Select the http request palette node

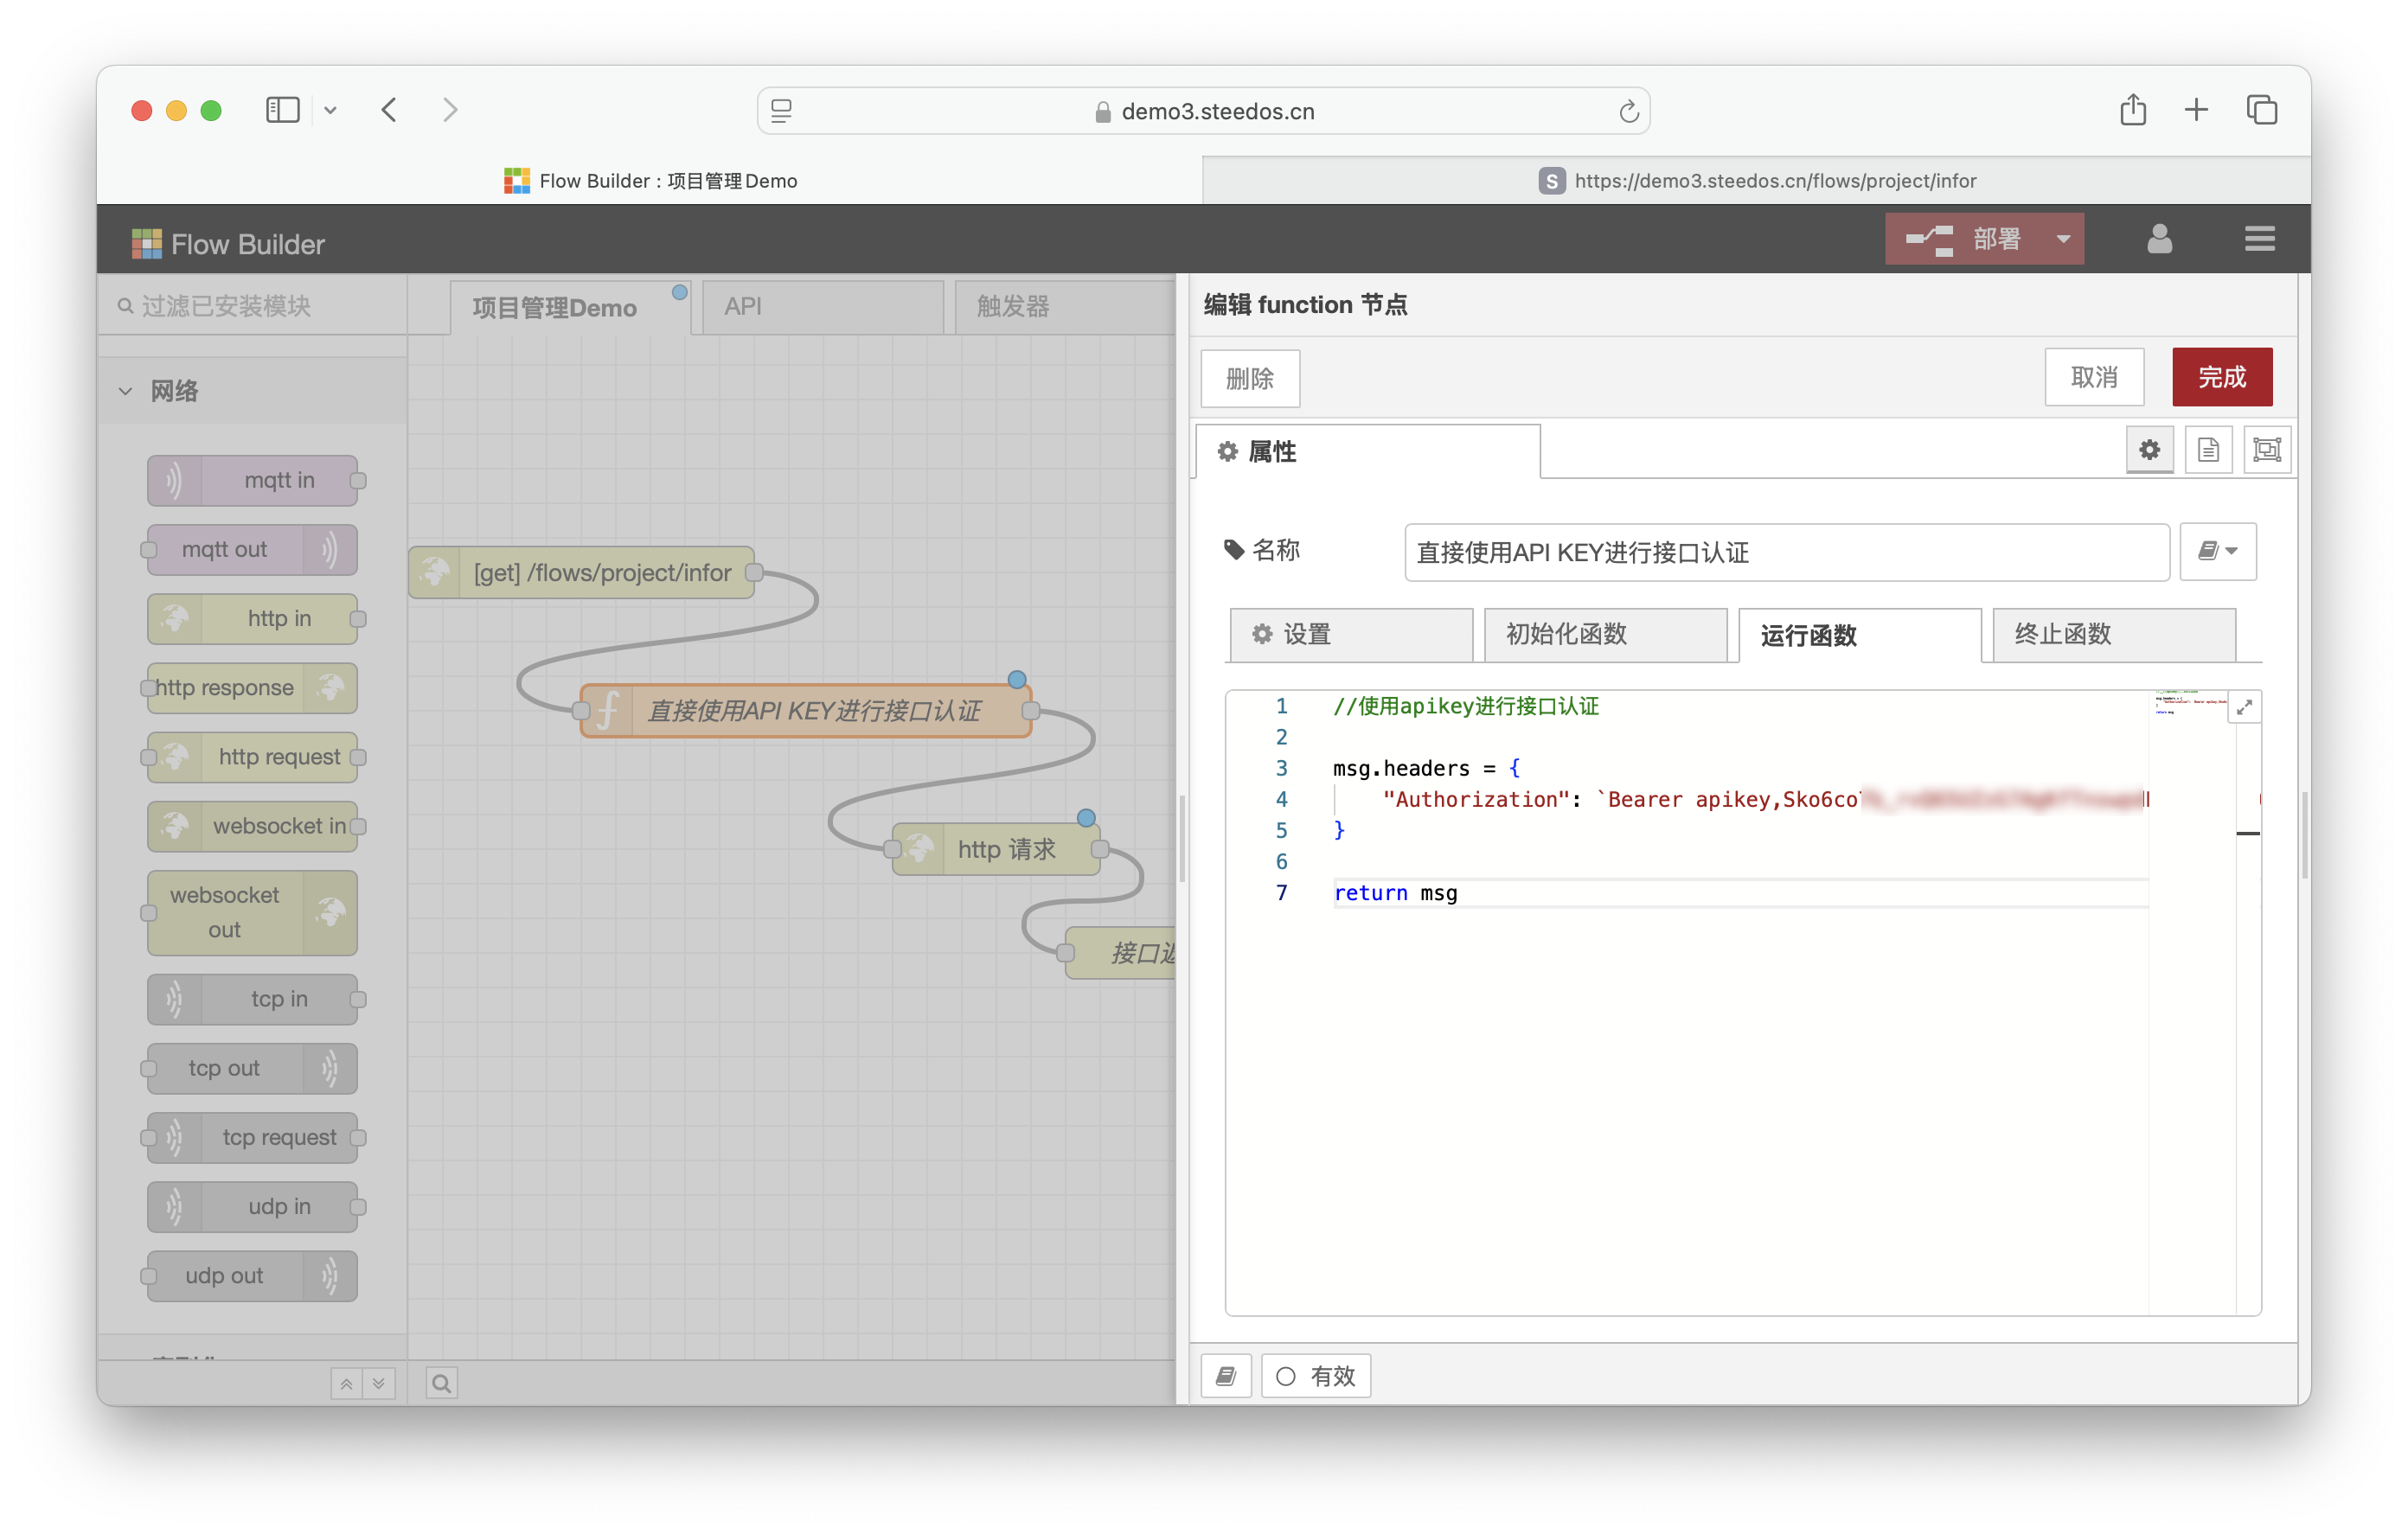click(252, 757)
